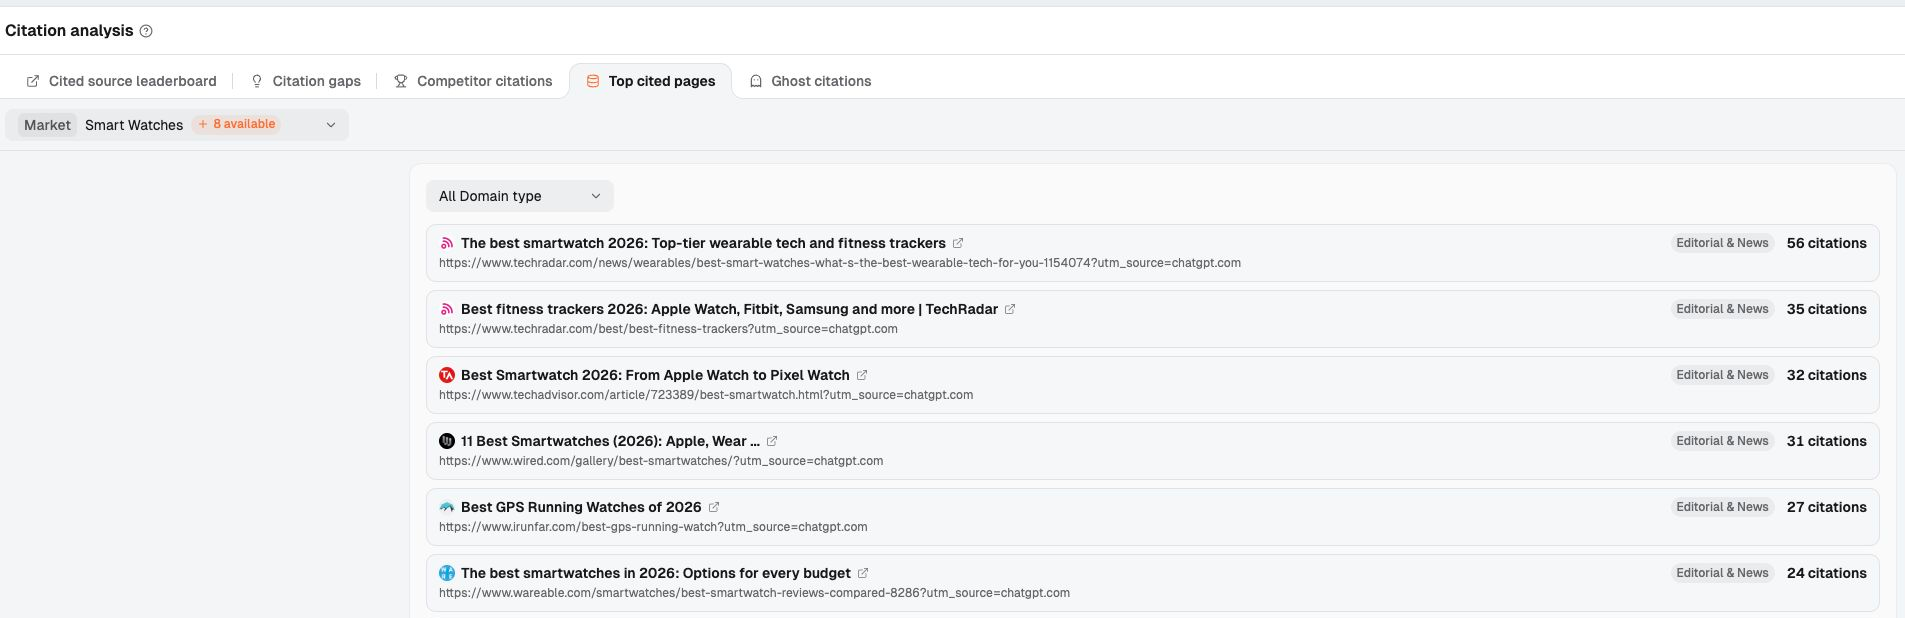Open external link icon for smartwatches Options for every budget

863,573
